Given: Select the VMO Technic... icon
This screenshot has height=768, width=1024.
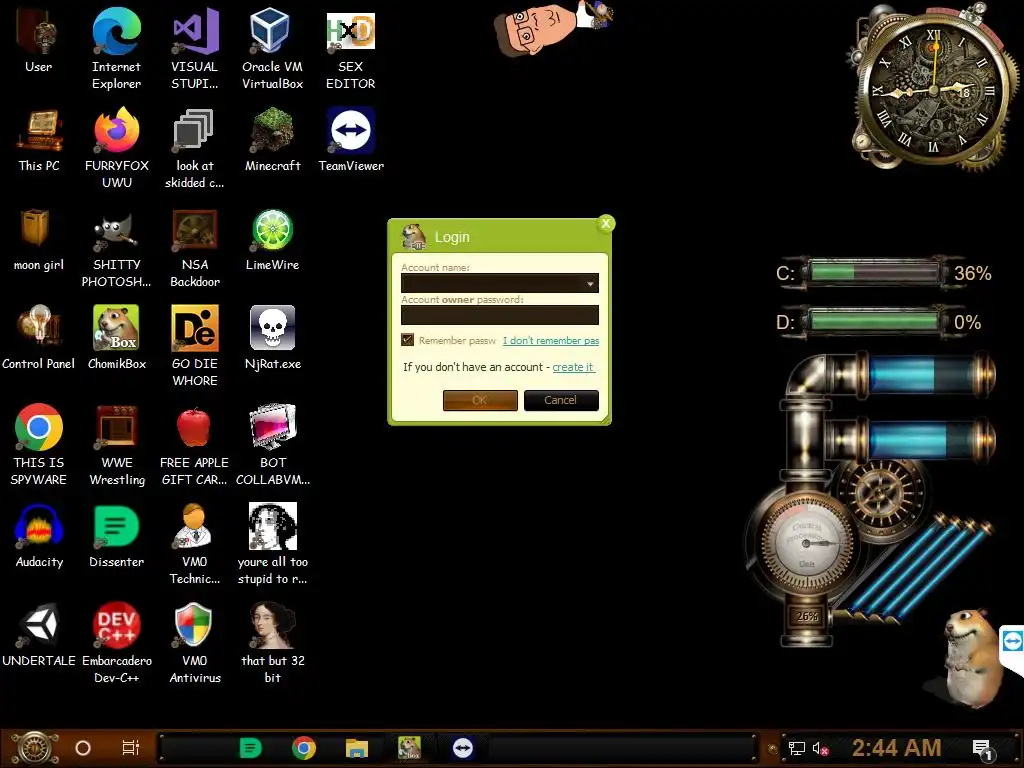Looking at the screenshot, I should pos(195,544).
